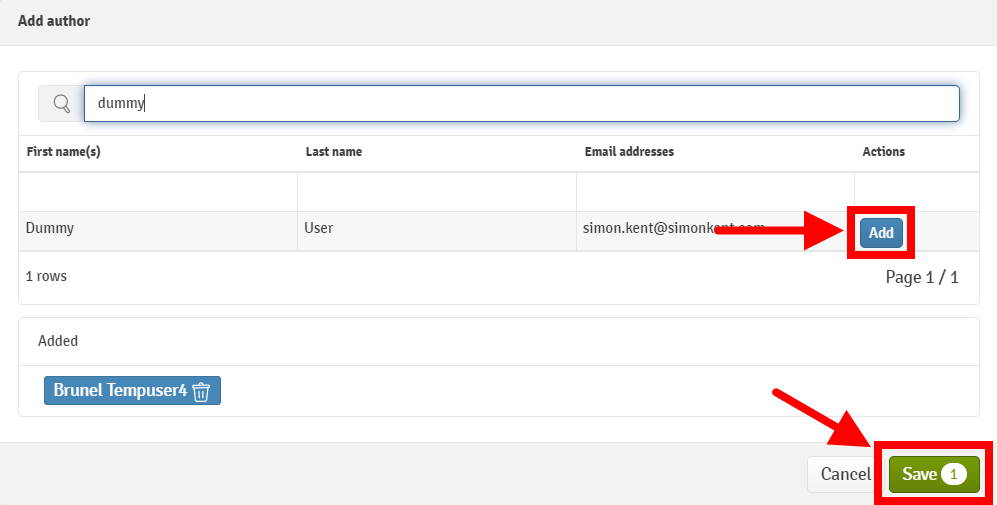Screen dimensions: 997x505
Task: Click the "1 rows" count label
Action: click(x=46, y=275)
